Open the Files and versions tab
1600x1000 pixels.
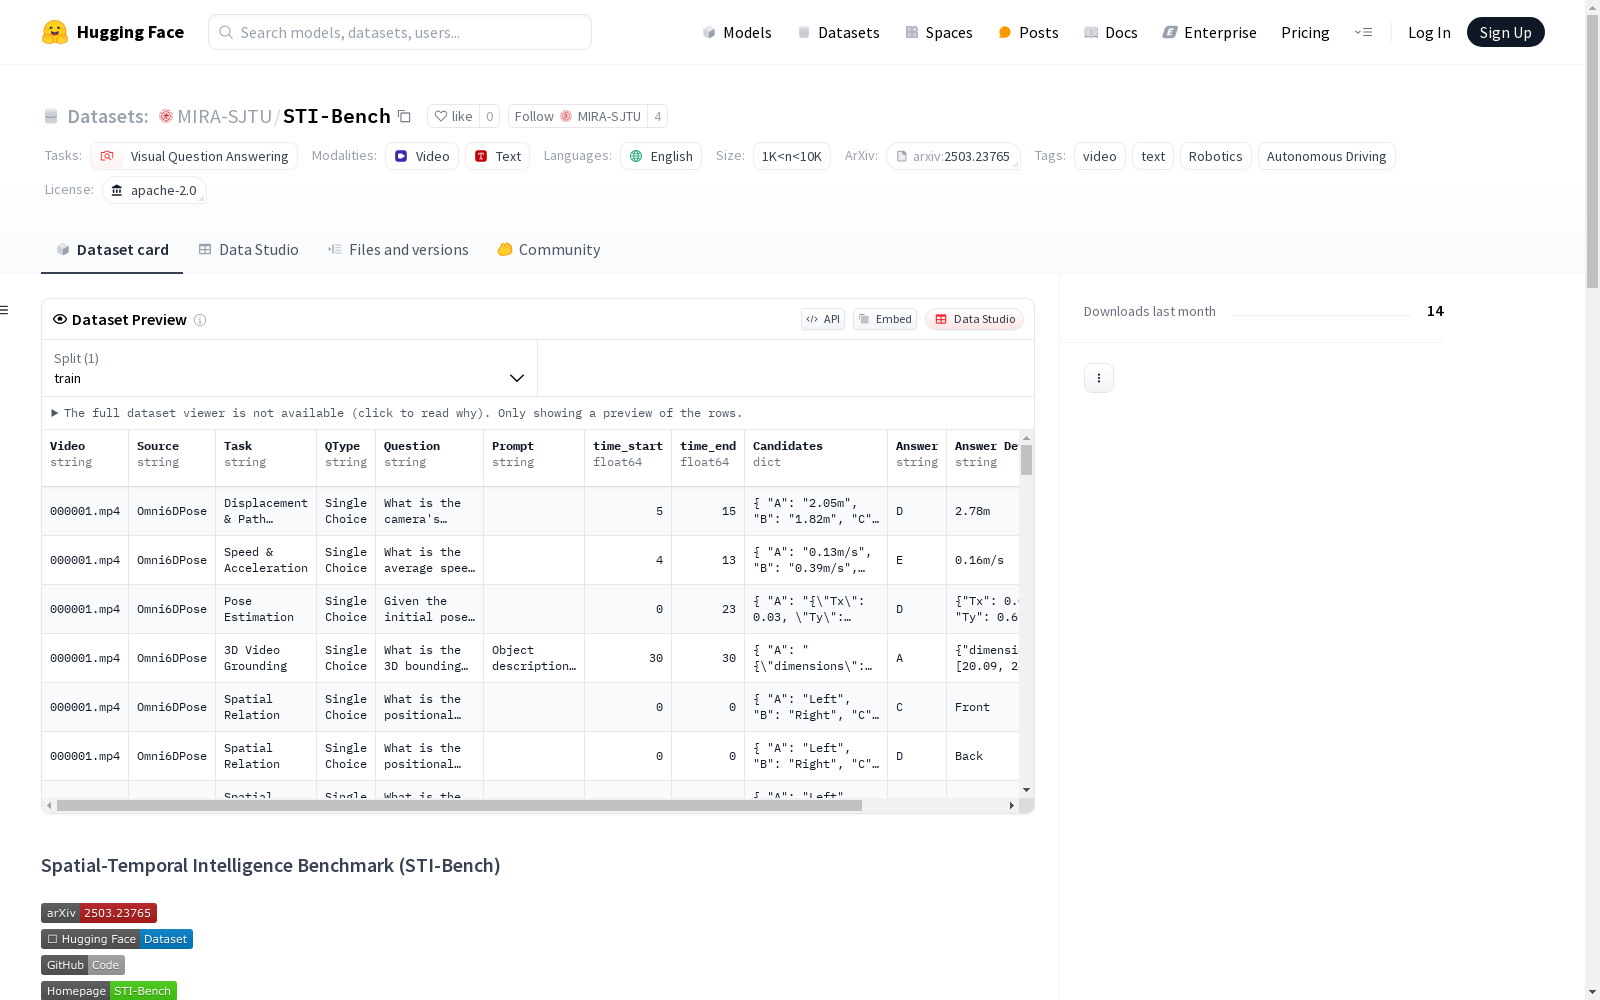pos(398,250)
